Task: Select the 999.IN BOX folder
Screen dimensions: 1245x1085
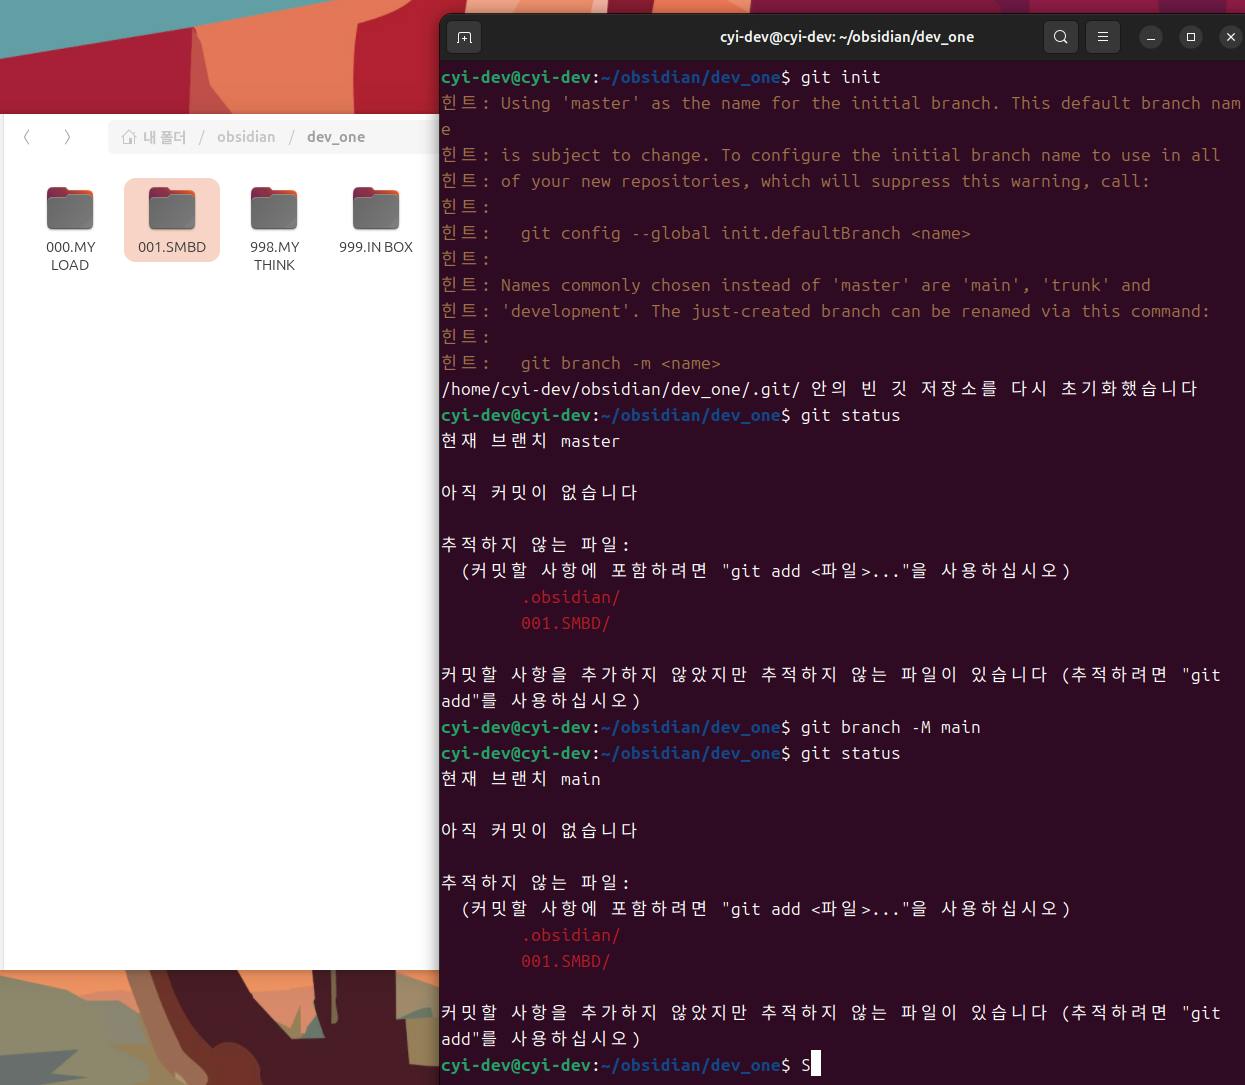Action: point(376,220)
